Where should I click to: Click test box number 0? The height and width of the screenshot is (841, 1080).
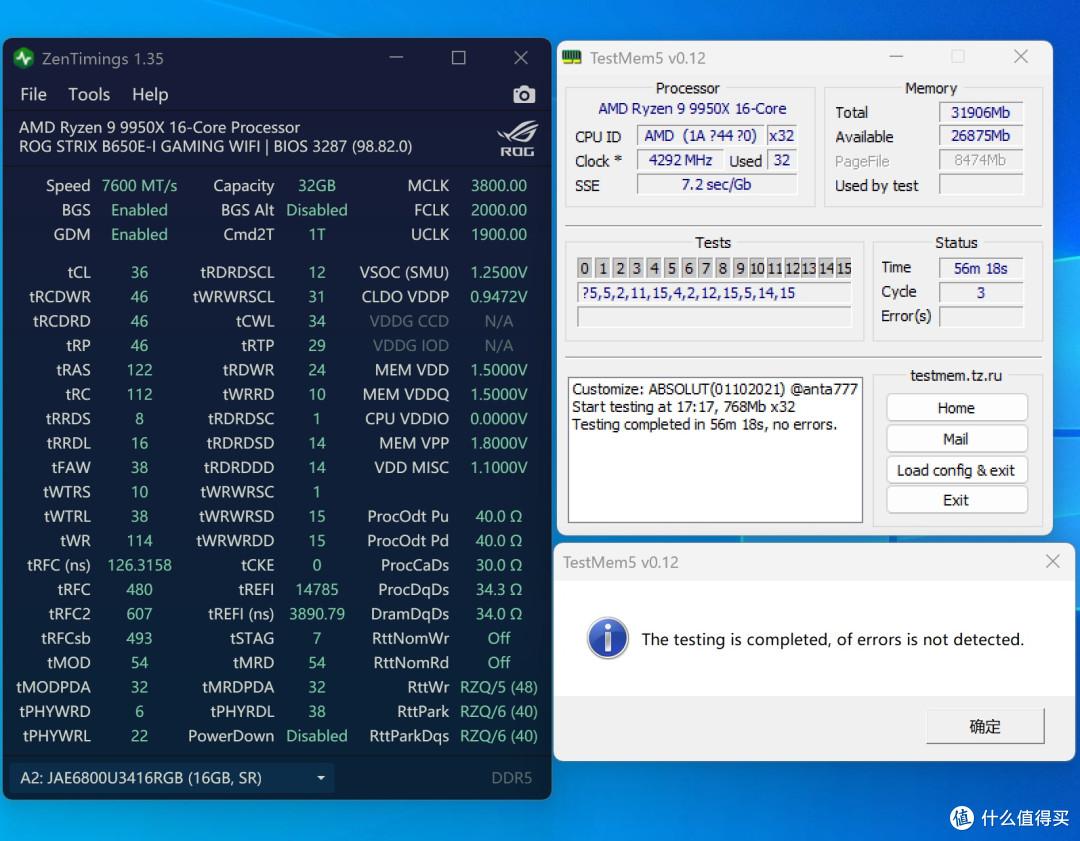point(585,268)
